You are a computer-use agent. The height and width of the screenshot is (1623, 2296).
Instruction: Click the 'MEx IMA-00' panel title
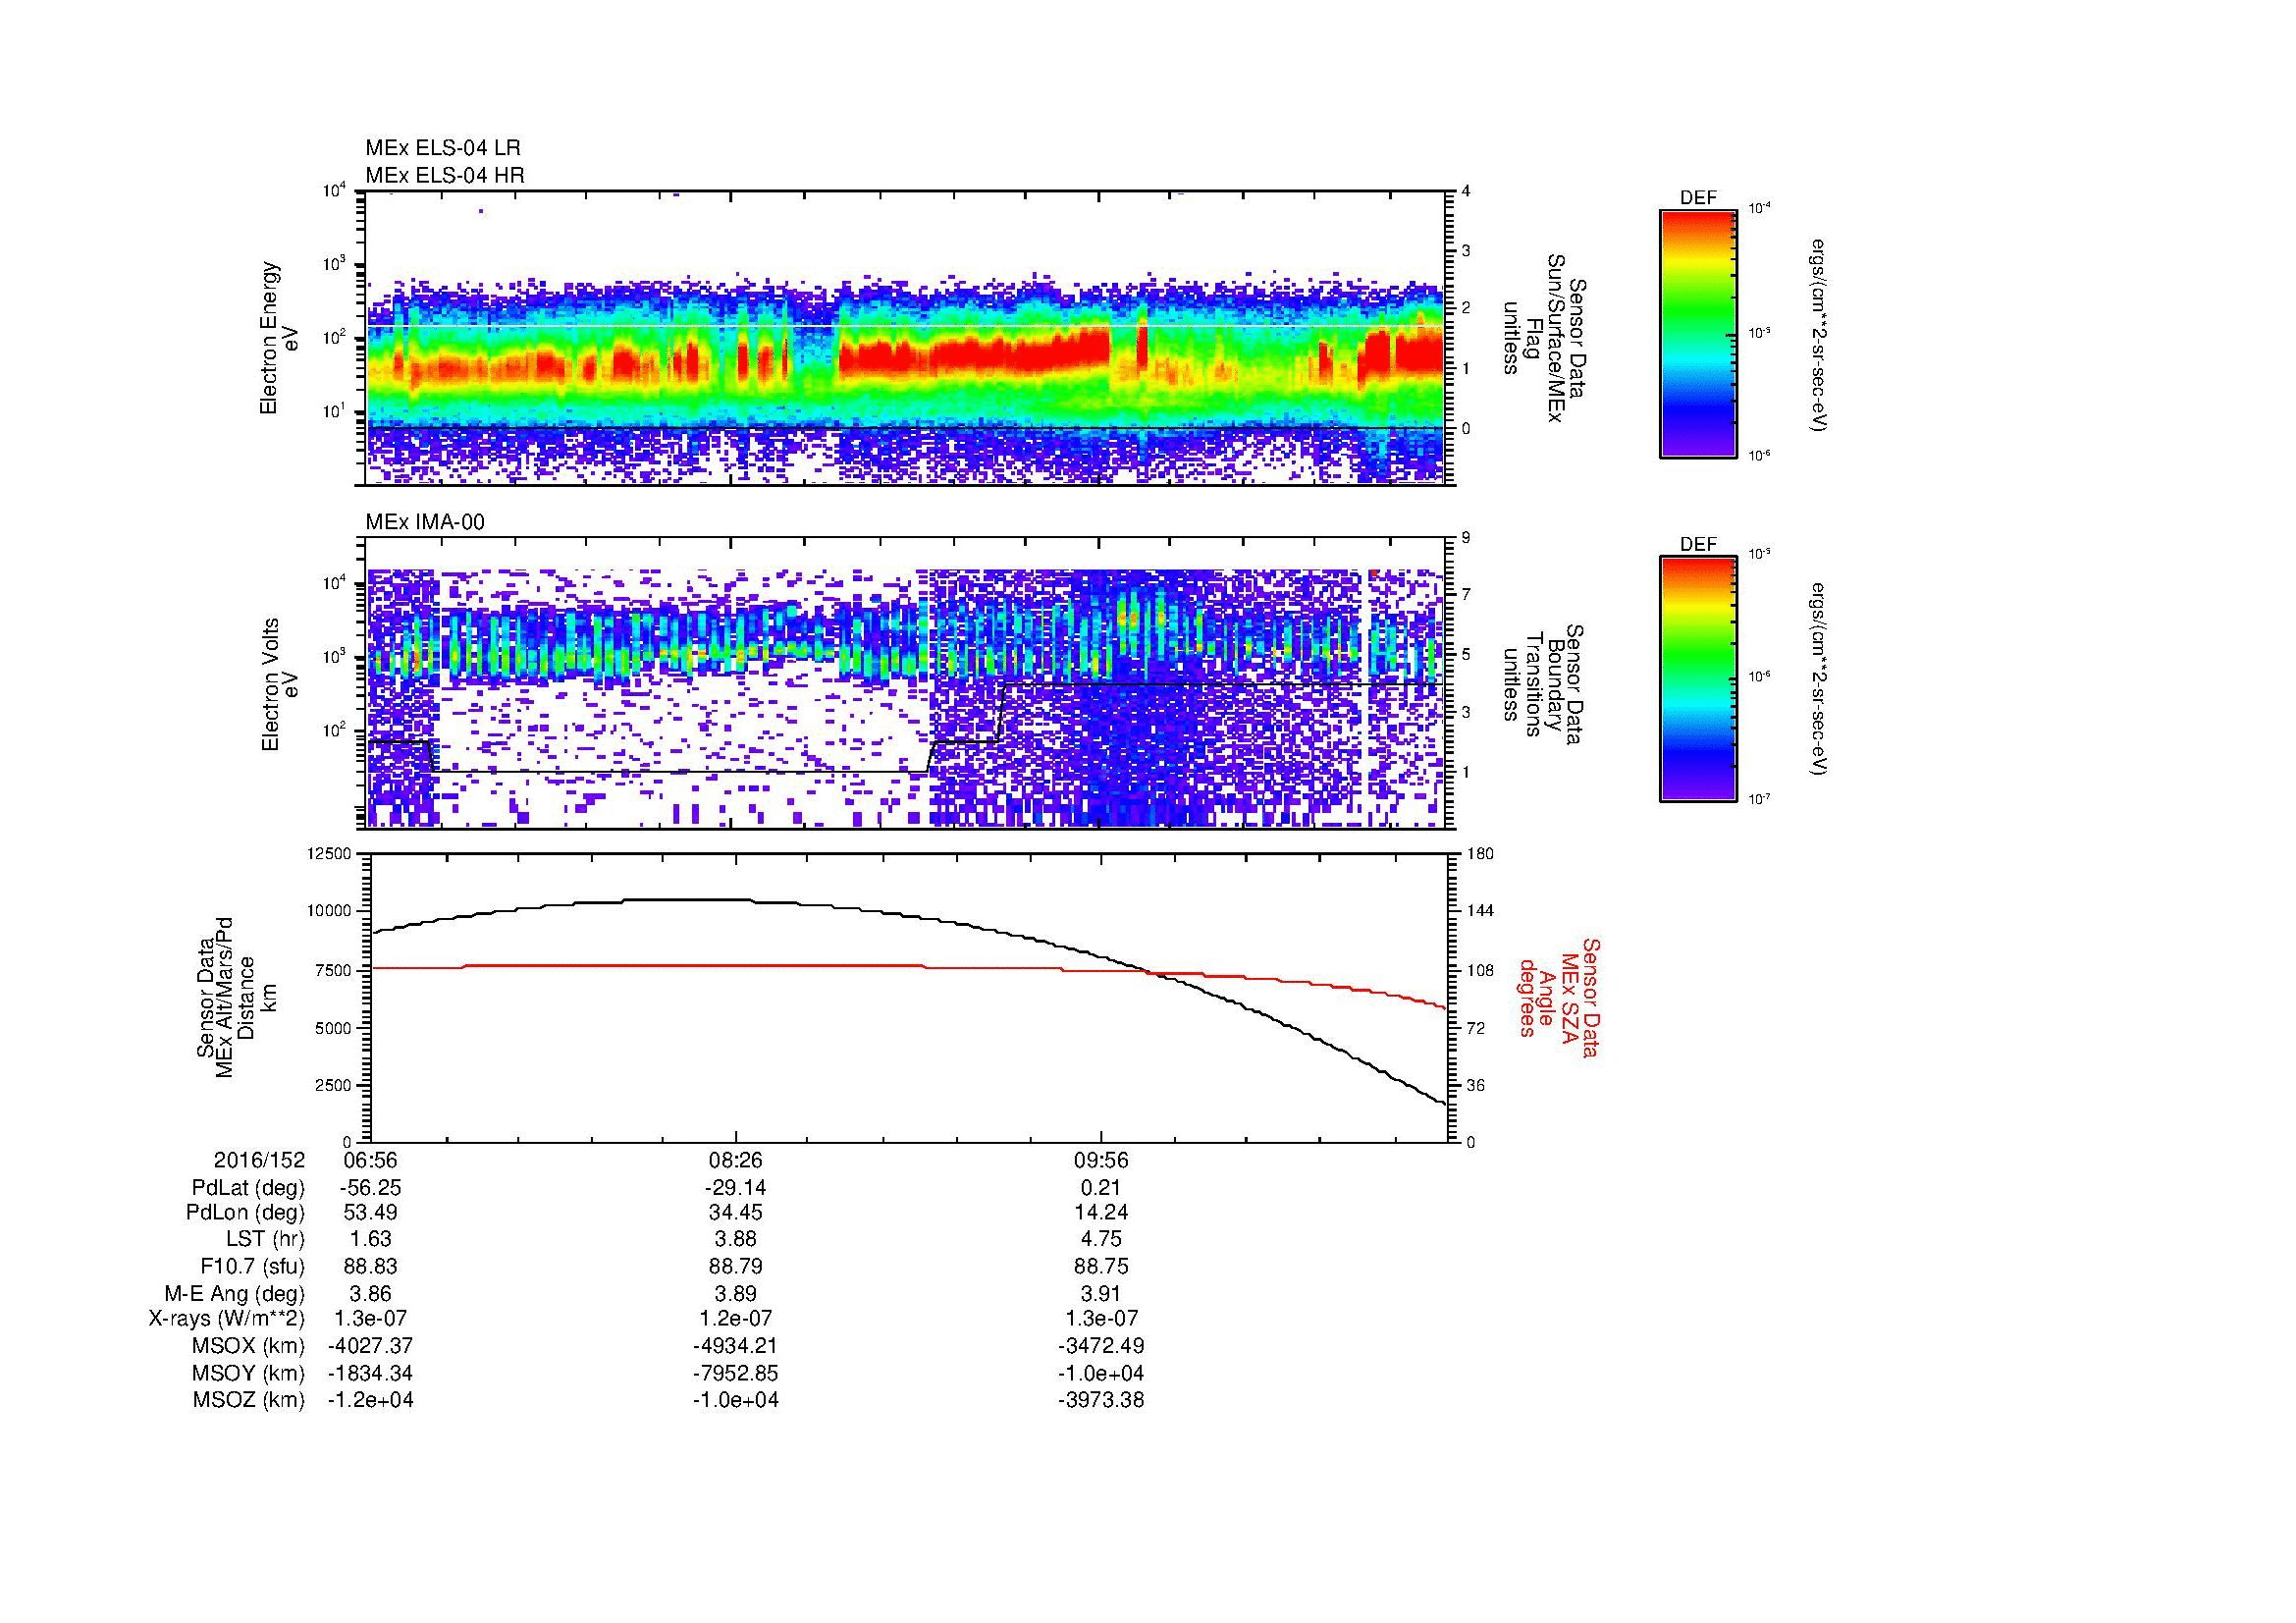(425, 522)
